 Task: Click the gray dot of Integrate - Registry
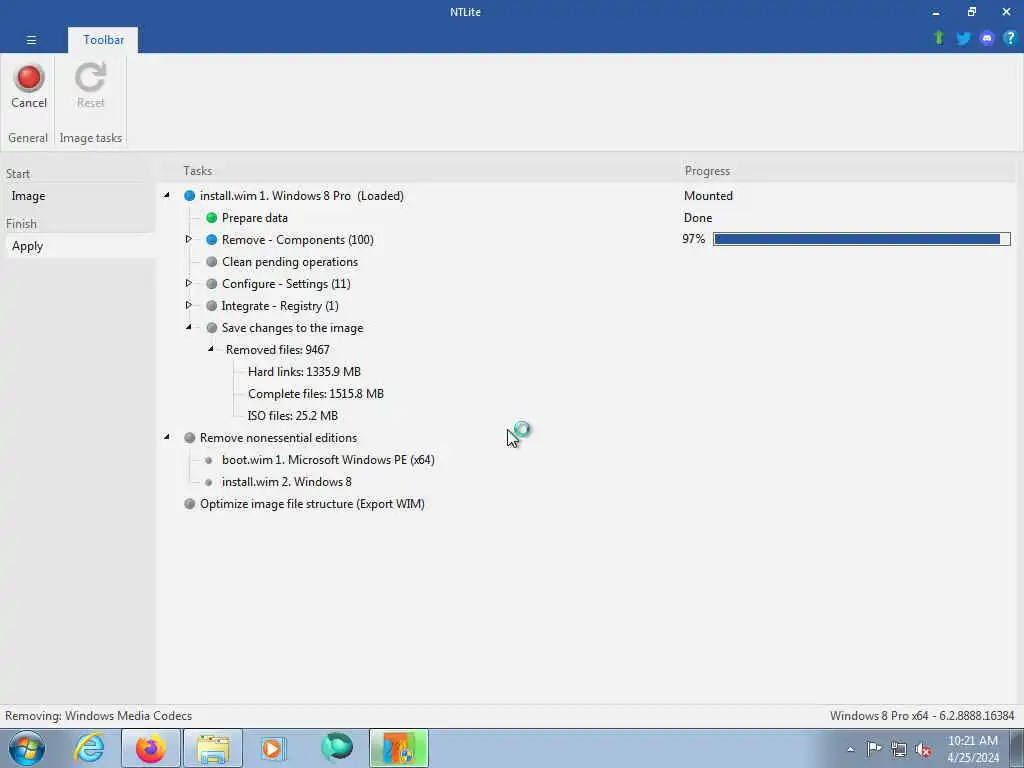[212, 306]
